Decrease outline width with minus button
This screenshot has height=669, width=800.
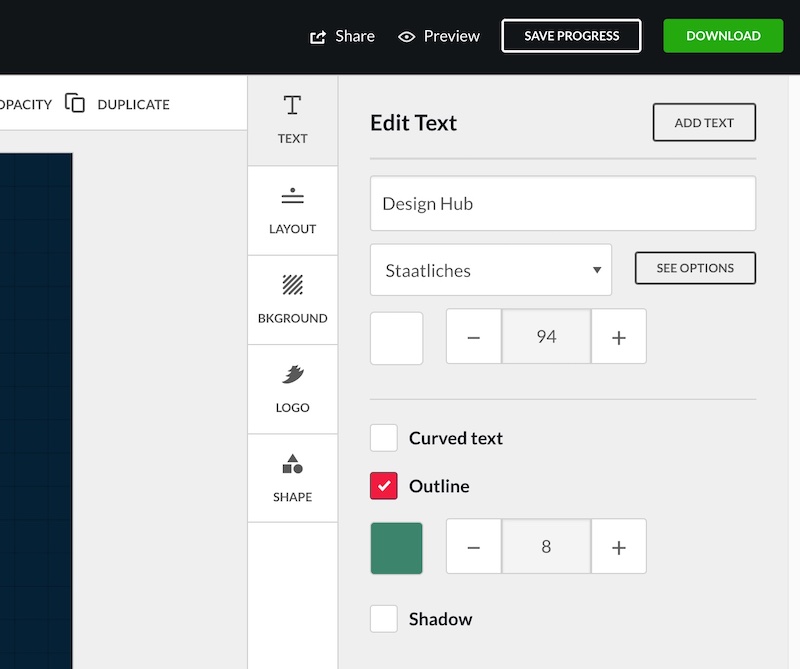pyautogui.click(x=474, y=547)
